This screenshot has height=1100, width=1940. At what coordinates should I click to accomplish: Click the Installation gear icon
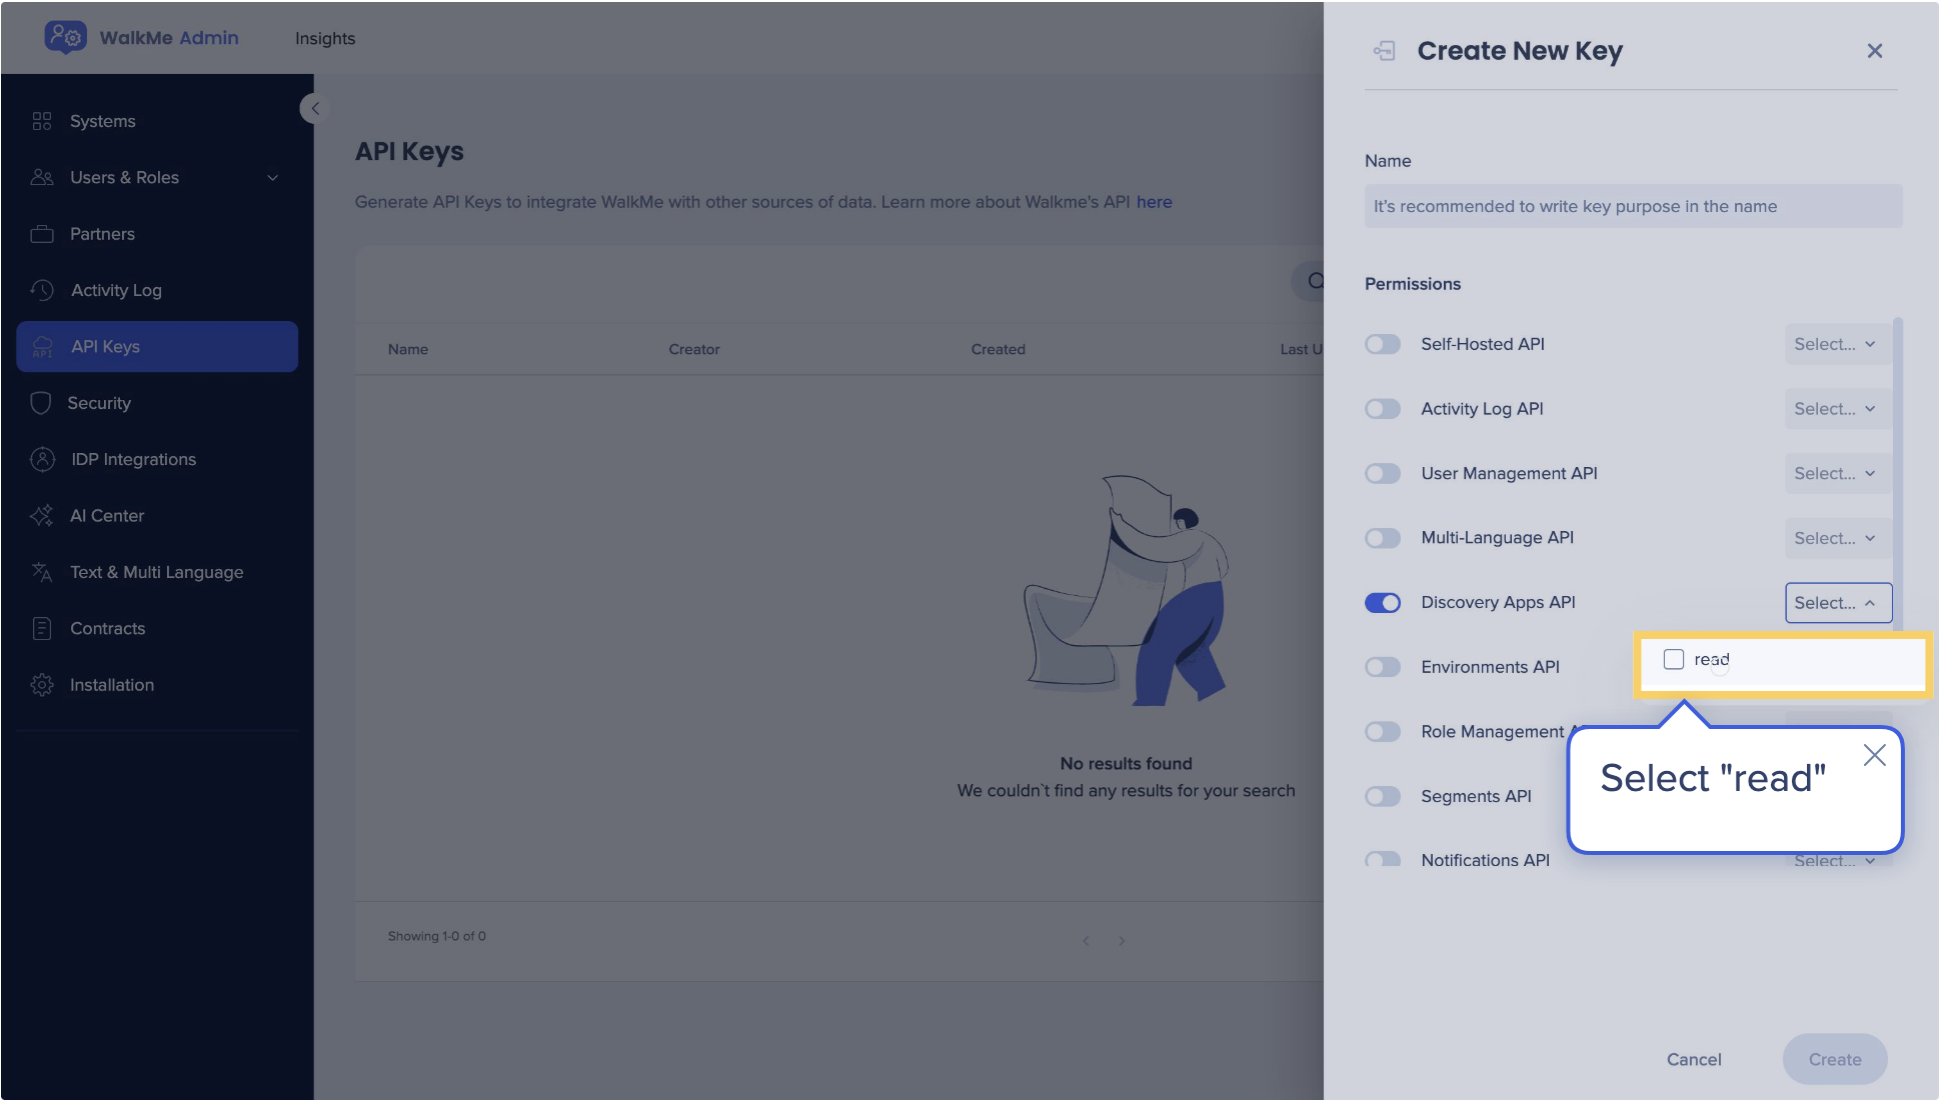tap(42, 685)
